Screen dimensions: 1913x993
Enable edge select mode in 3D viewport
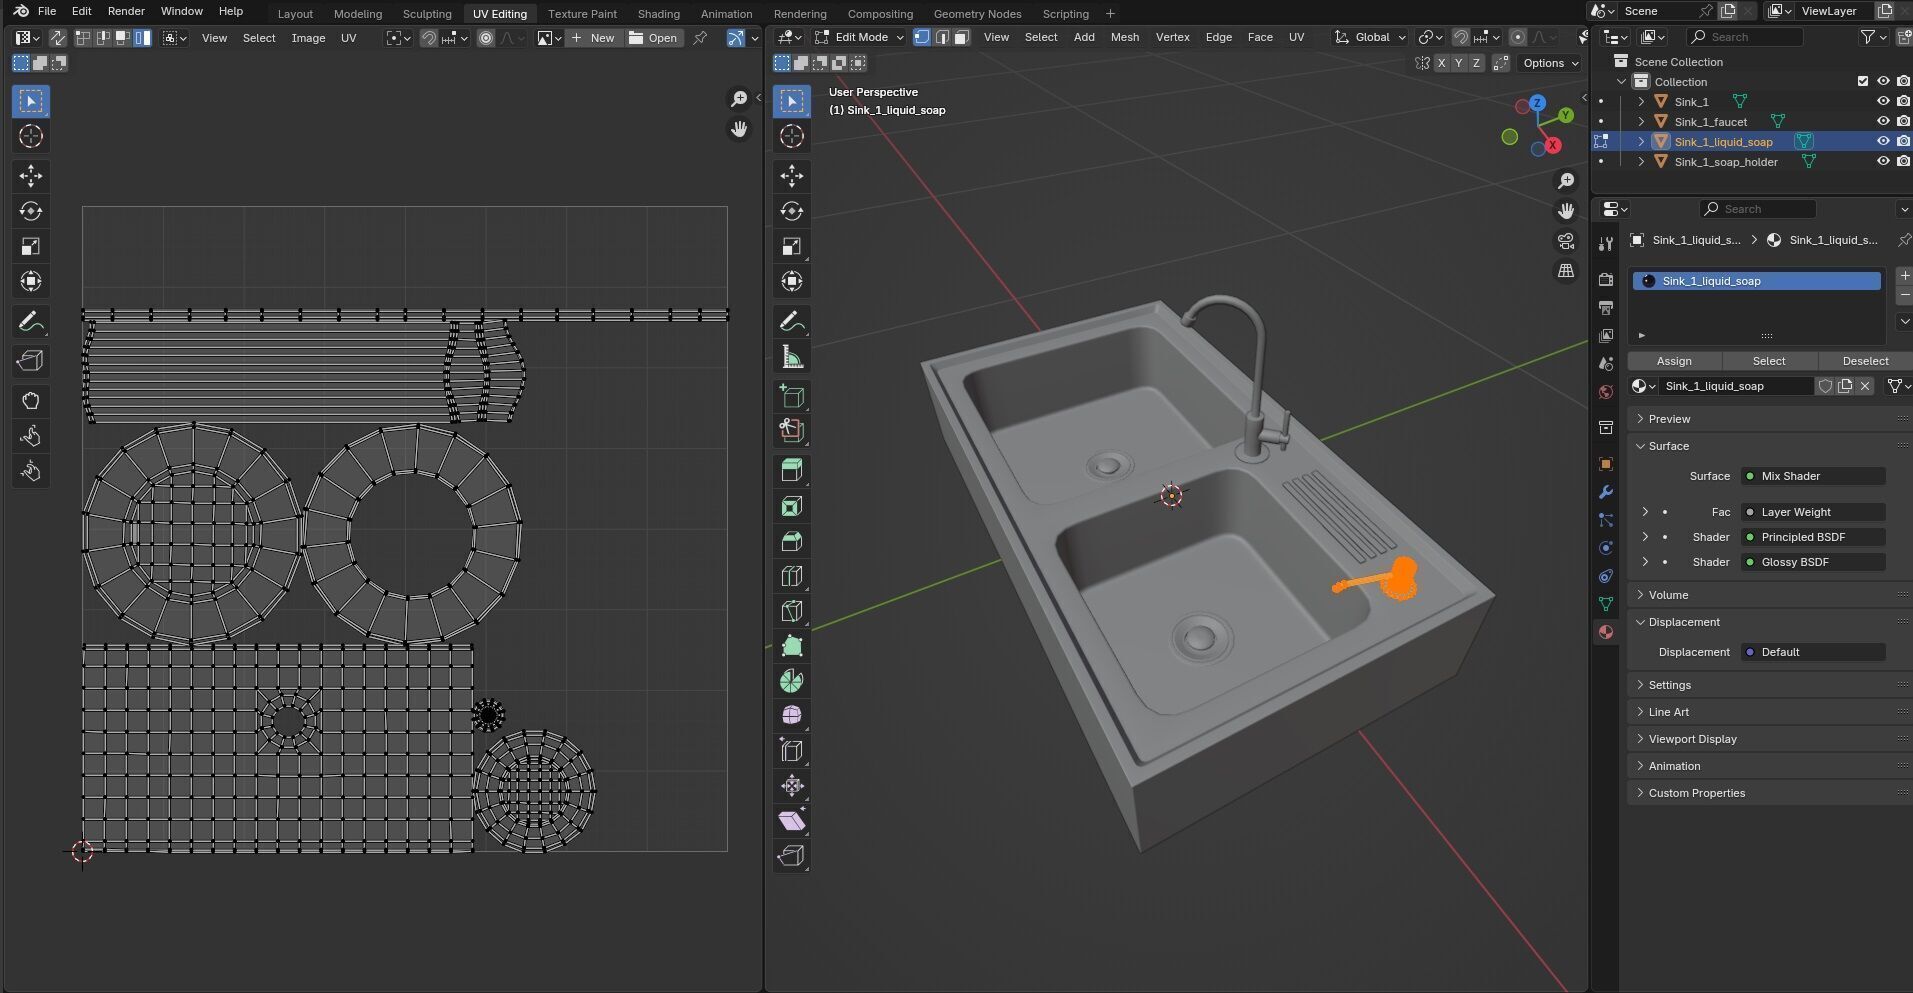coord(941,37)
